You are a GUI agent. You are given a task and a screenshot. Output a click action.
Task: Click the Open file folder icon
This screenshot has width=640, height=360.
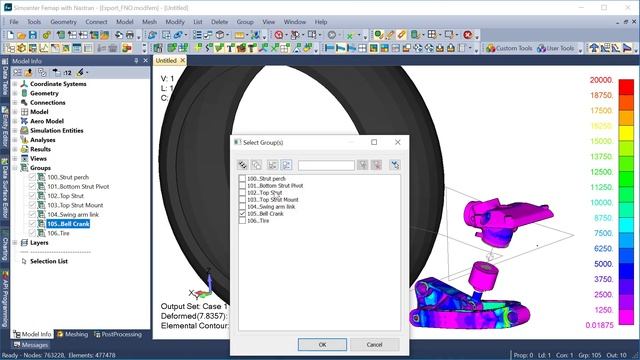[22, 35]
